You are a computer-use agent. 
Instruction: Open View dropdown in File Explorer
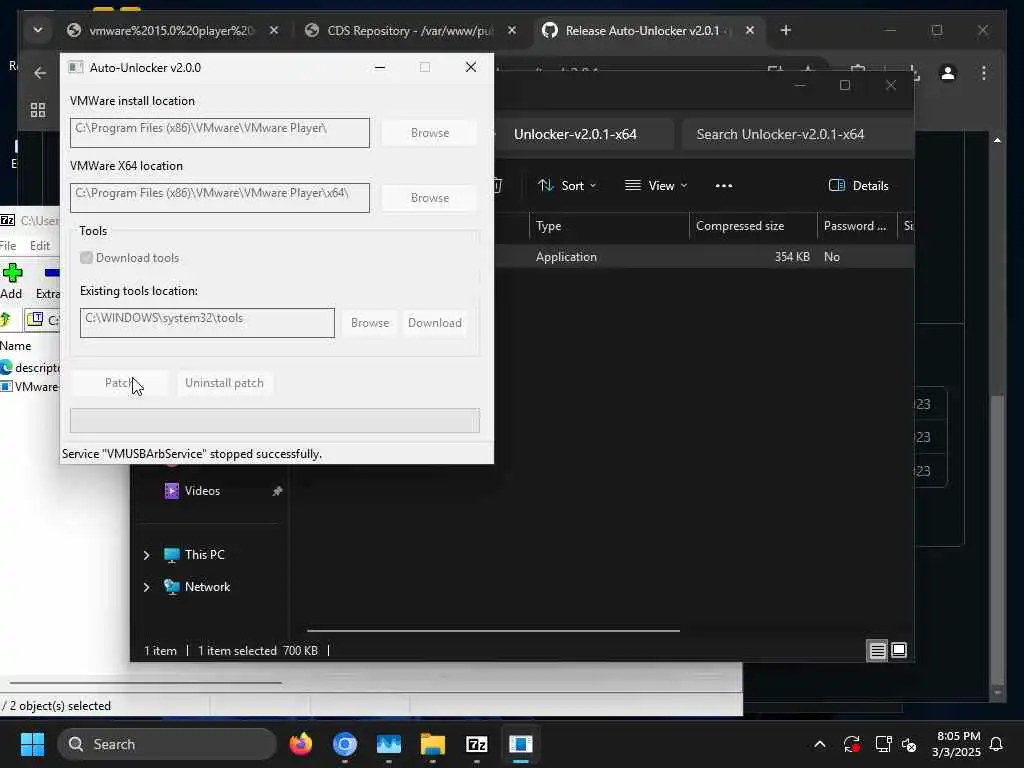[x=656, y=185]
